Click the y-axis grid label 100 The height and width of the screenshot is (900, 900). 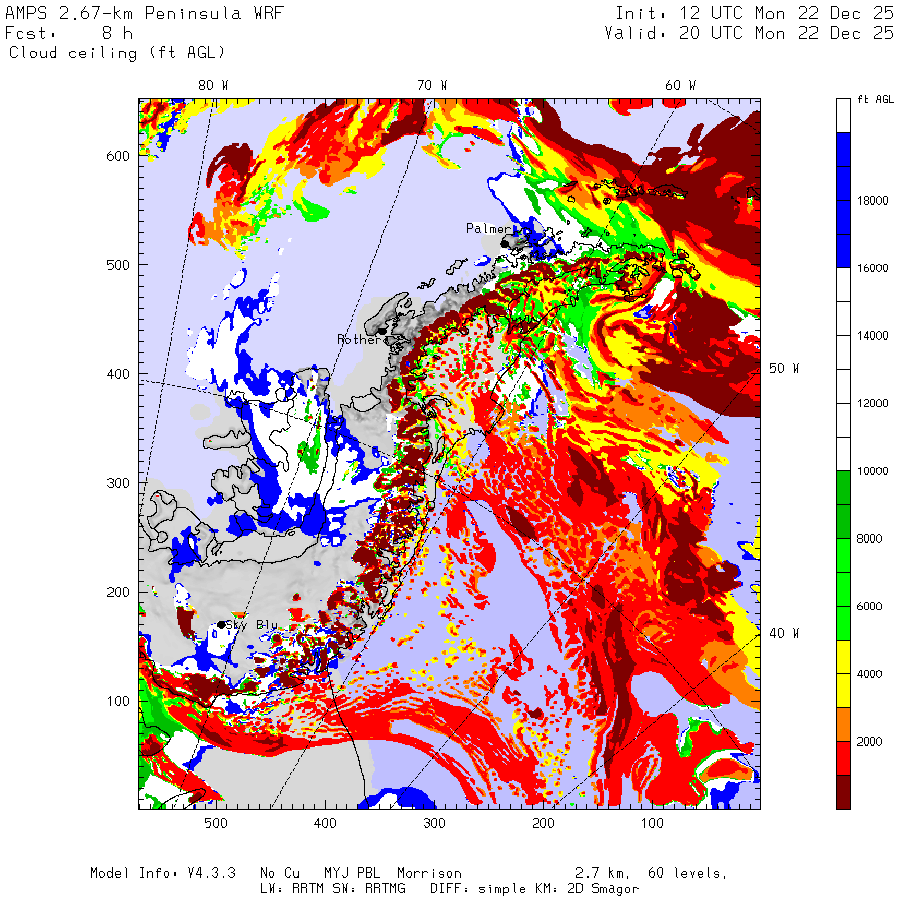pos(118,701)
